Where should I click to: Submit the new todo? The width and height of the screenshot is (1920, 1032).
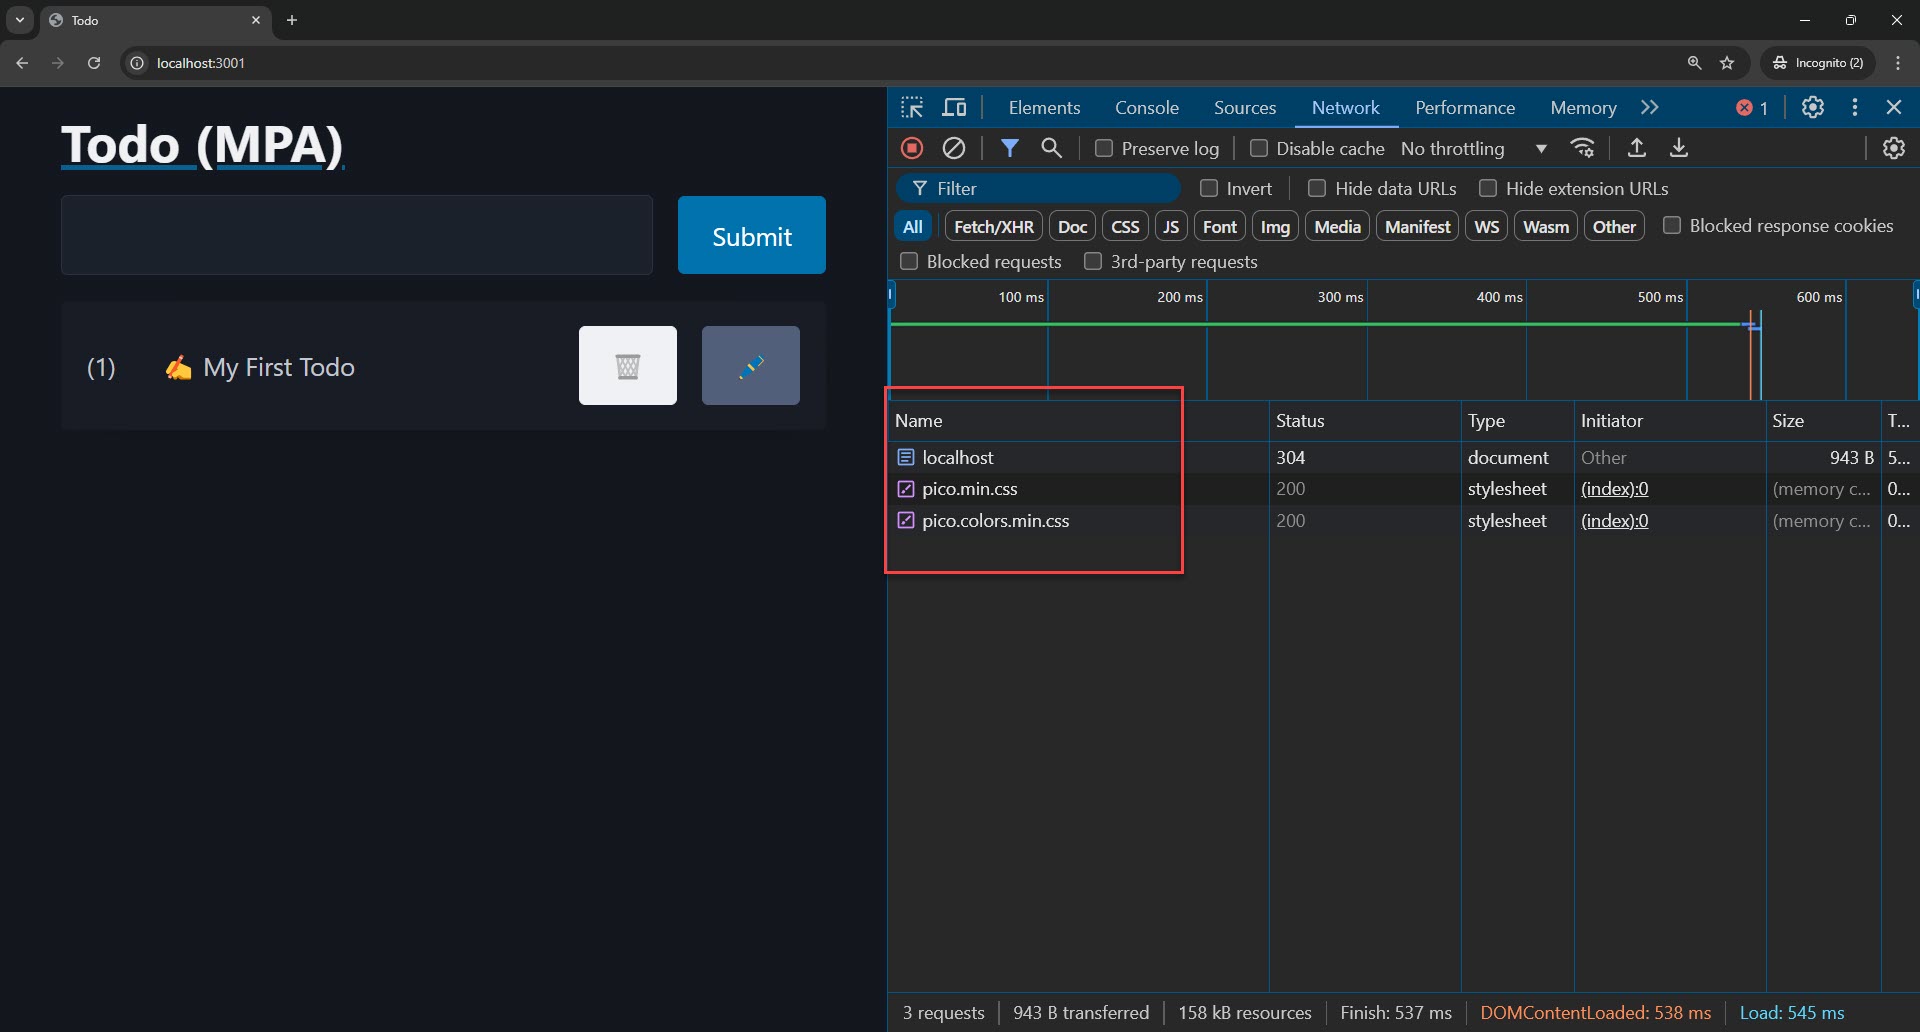[x=752, y=235]
